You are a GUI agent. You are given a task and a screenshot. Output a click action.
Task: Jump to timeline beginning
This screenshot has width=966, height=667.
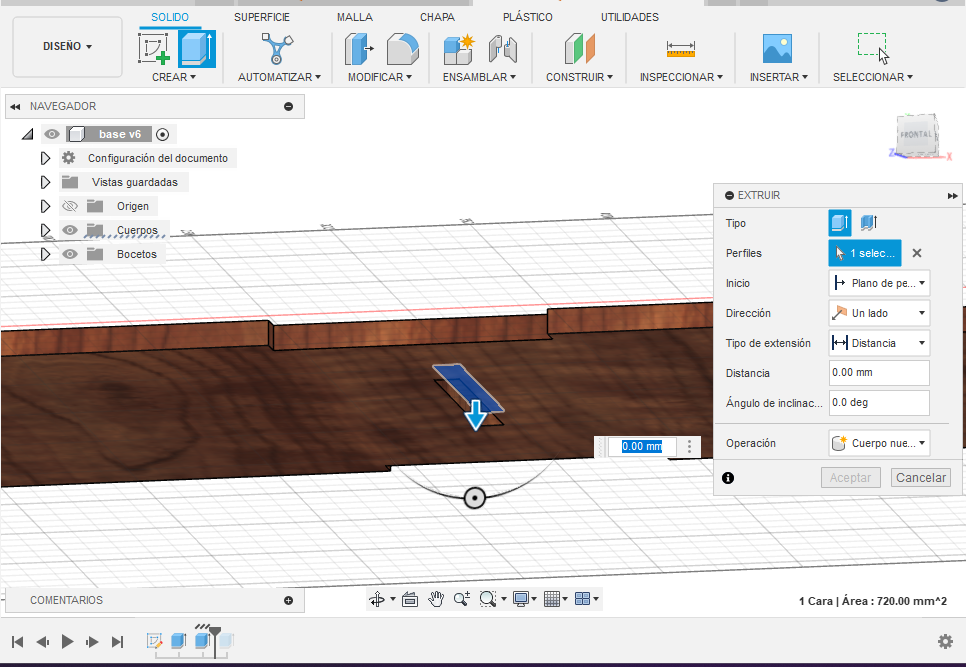coord(17,642)
